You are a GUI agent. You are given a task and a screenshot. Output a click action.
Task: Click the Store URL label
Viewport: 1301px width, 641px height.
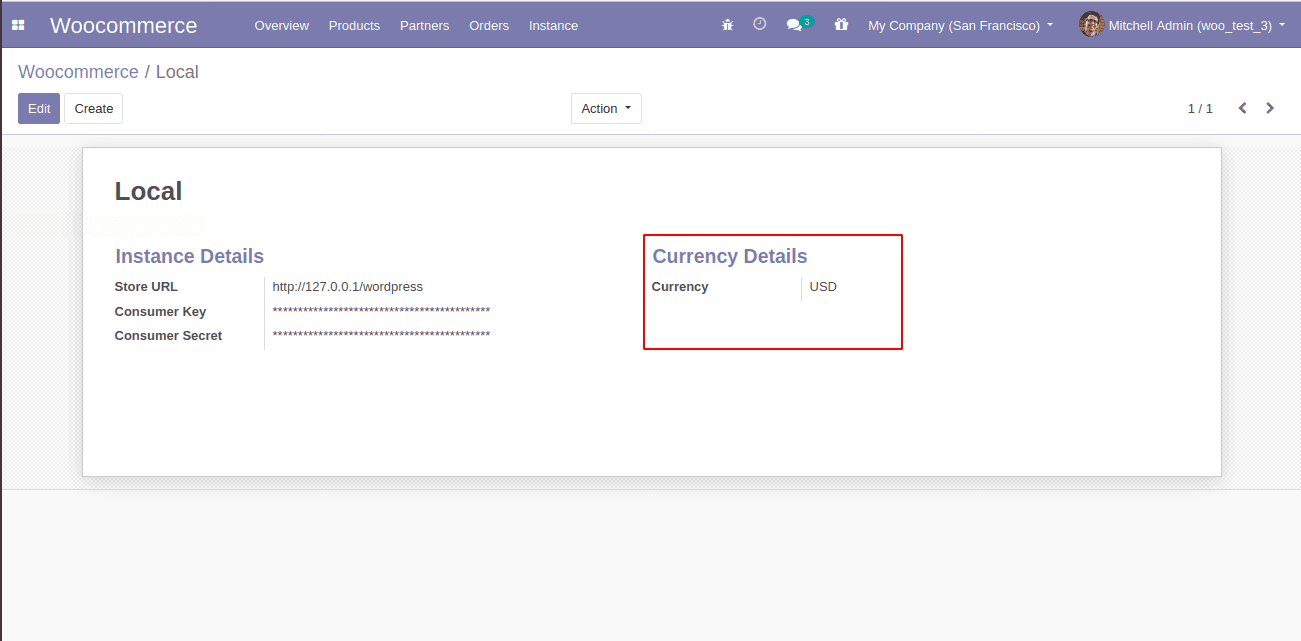[146, 287]
